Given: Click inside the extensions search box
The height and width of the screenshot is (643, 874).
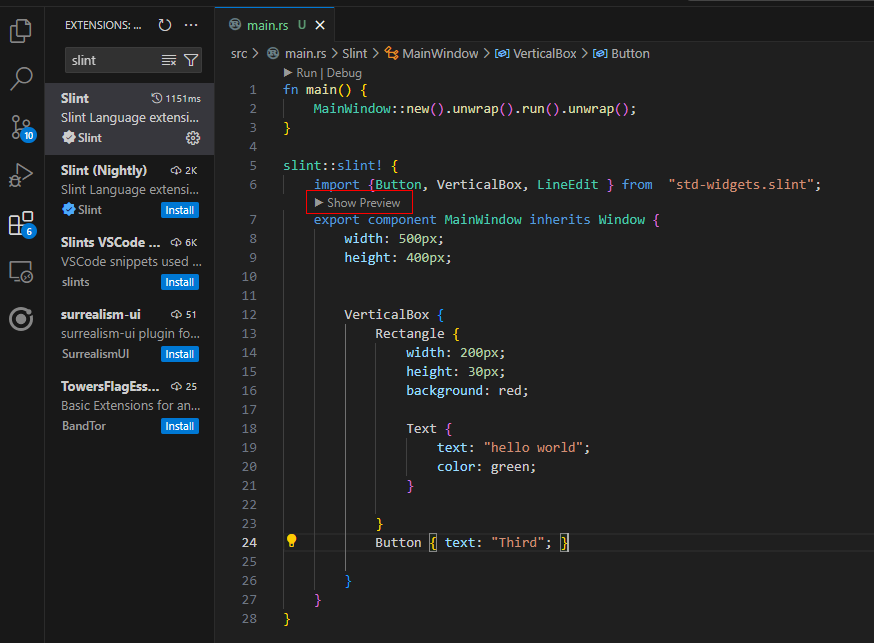Looking at the screenshot, I should pos(110,60).
